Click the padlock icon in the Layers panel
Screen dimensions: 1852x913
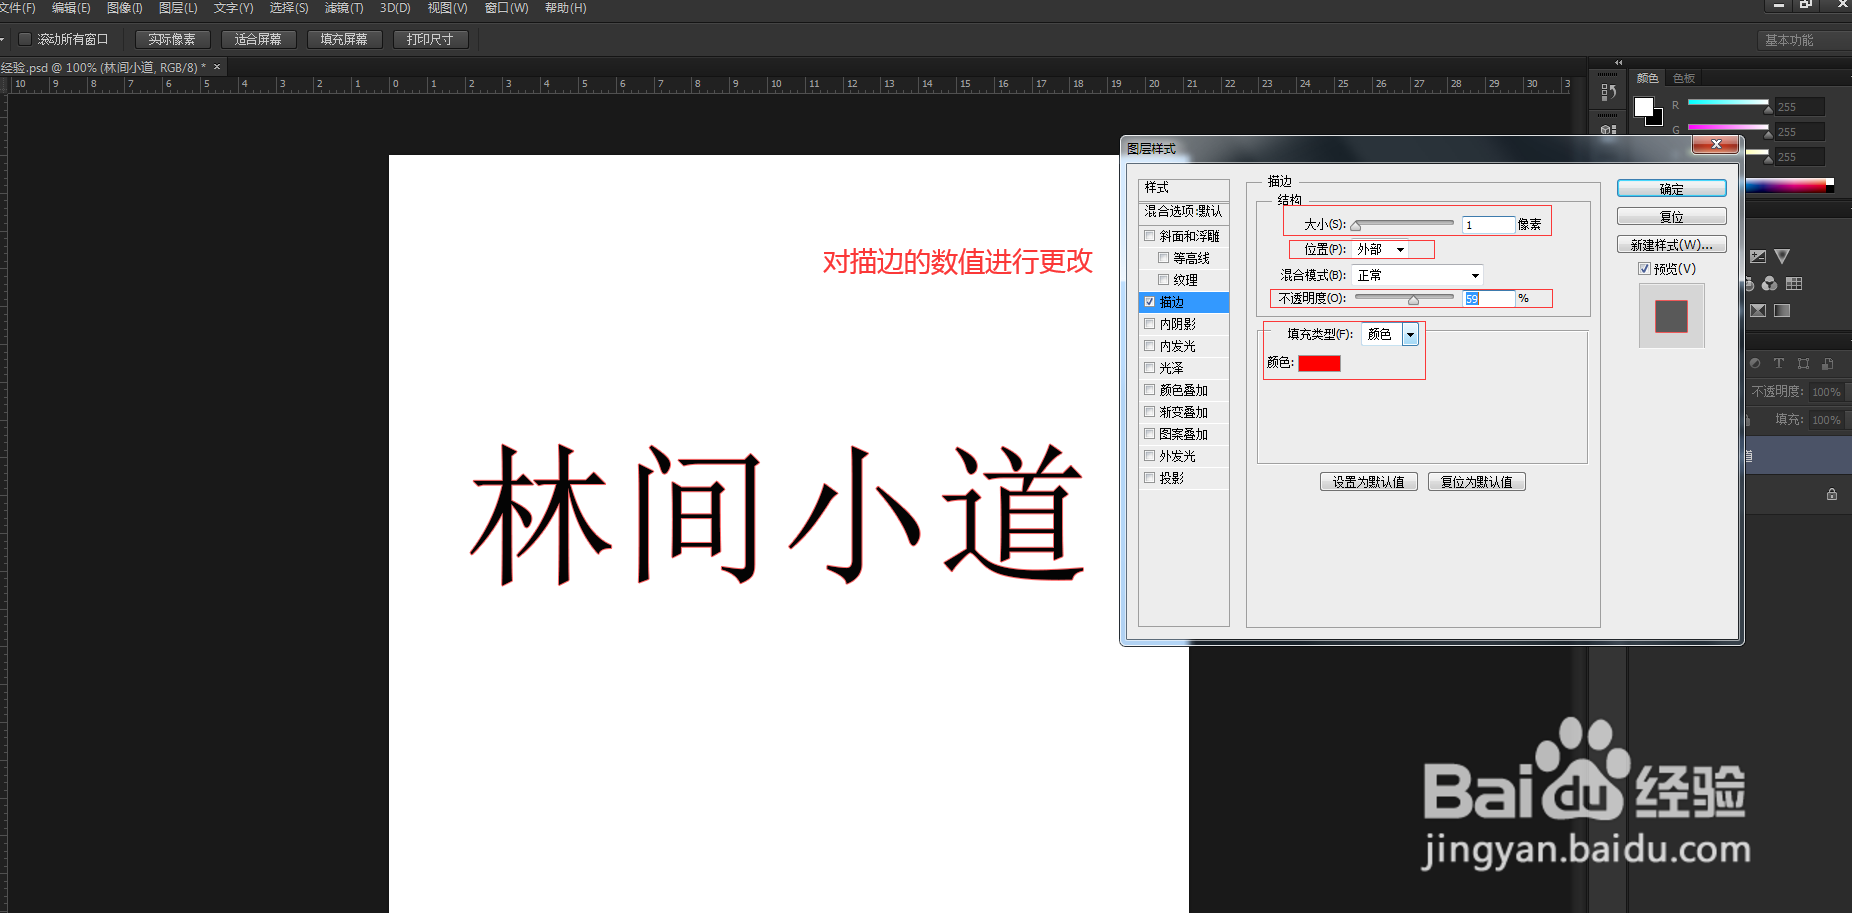1831,493
